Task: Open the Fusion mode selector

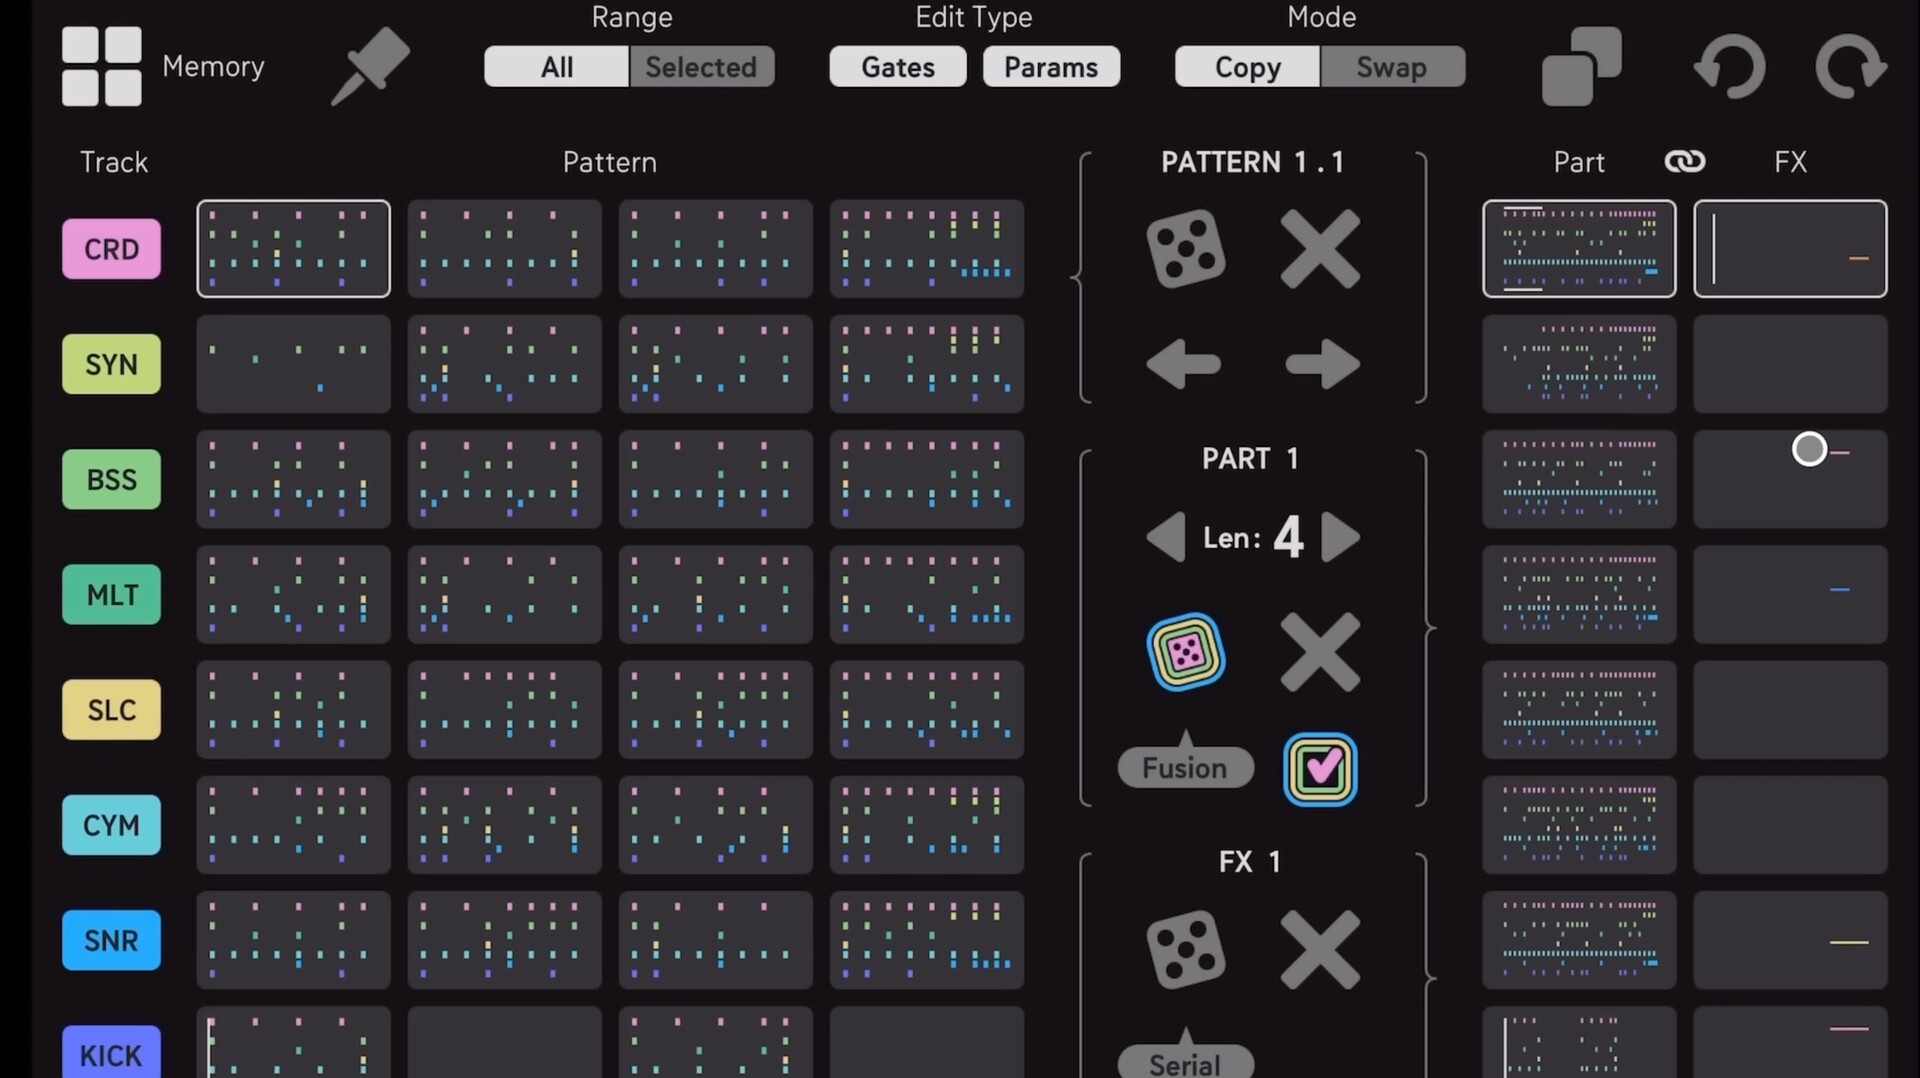Action: (x=1185, y=767)
